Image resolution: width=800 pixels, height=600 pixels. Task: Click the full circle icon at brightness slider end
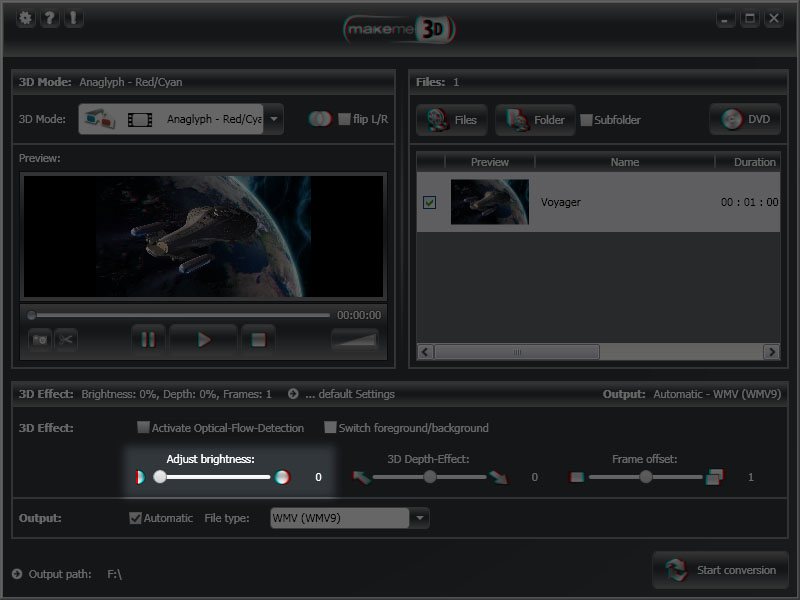tap(282, 477)
